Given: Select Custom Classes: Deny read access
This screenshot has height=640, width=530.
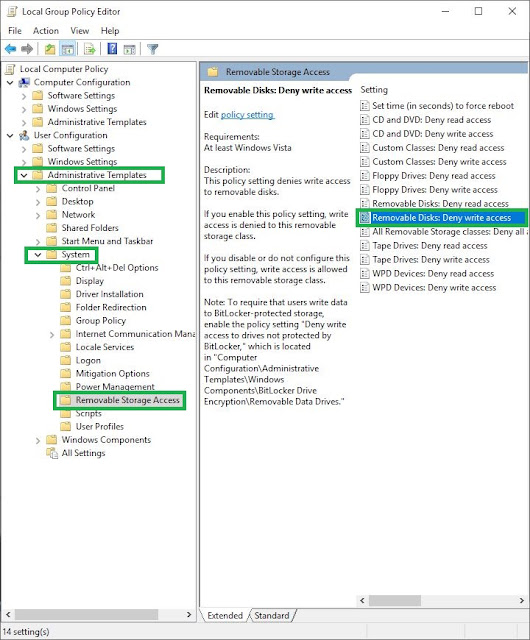Looking at the screenshot, I should click(438, 148).
